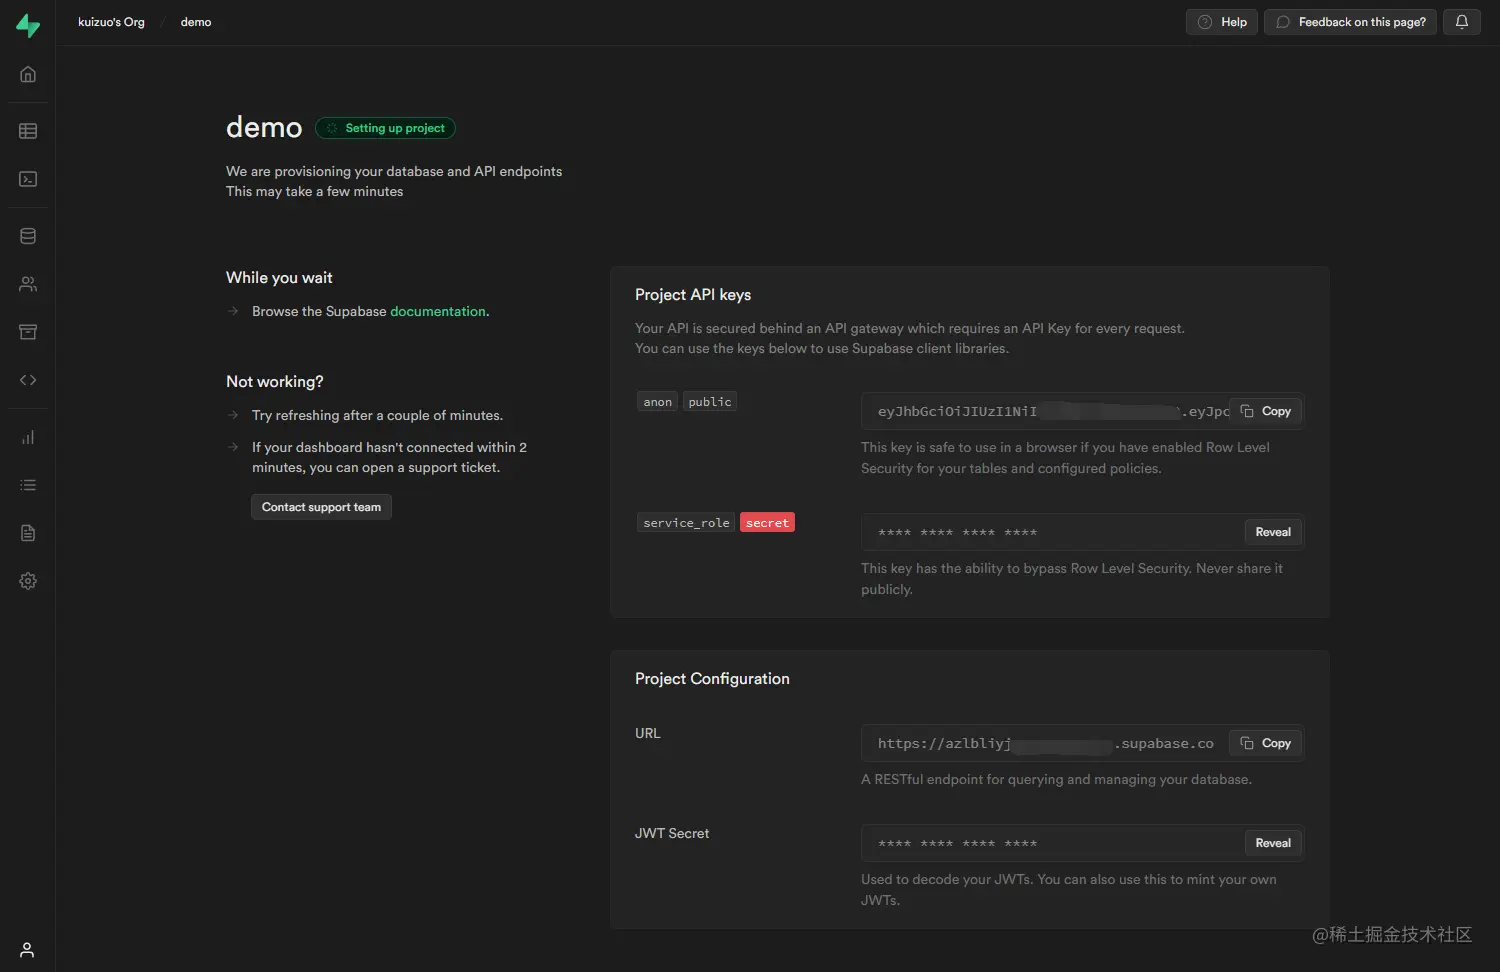This screenshot has width=1500, height=972.
Task: Open the Supabase documentation link
Action: pyautogui.click(x=437, y=311)
